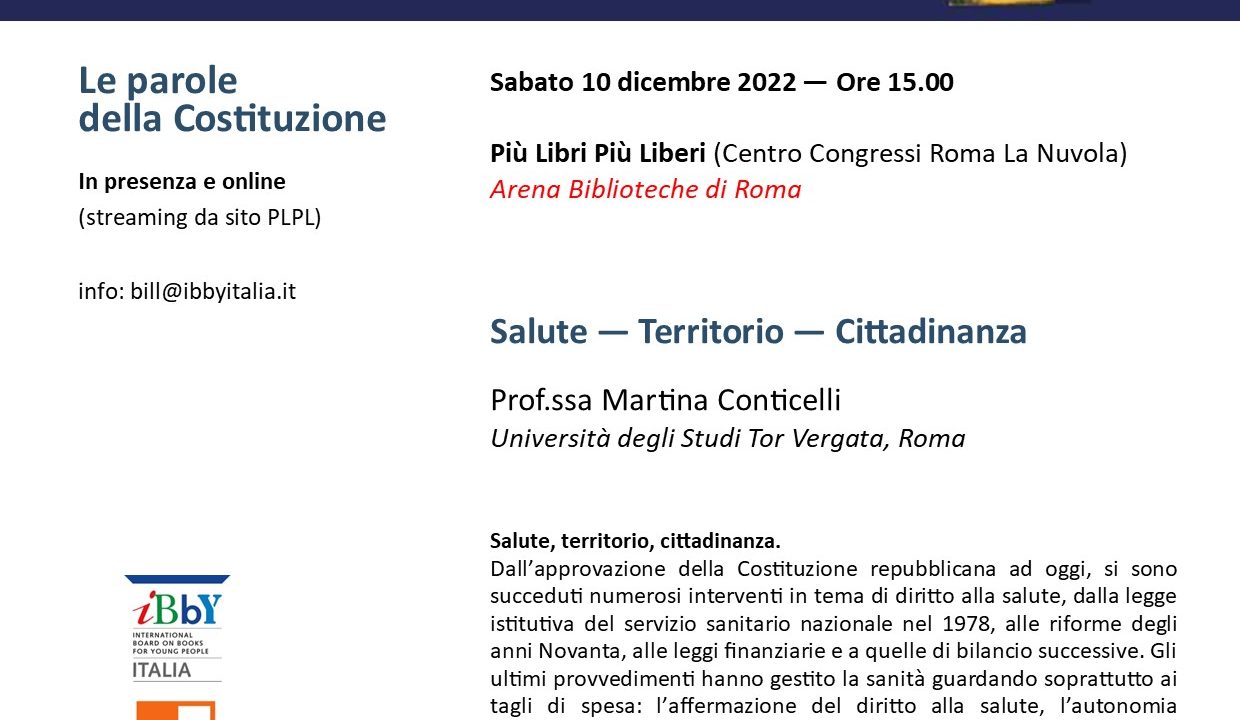1240x720 pixels.
Task: Click the date 'Sabato 10 dicembre 2022'
Action: pyautogui.click(x=643, y=82)
